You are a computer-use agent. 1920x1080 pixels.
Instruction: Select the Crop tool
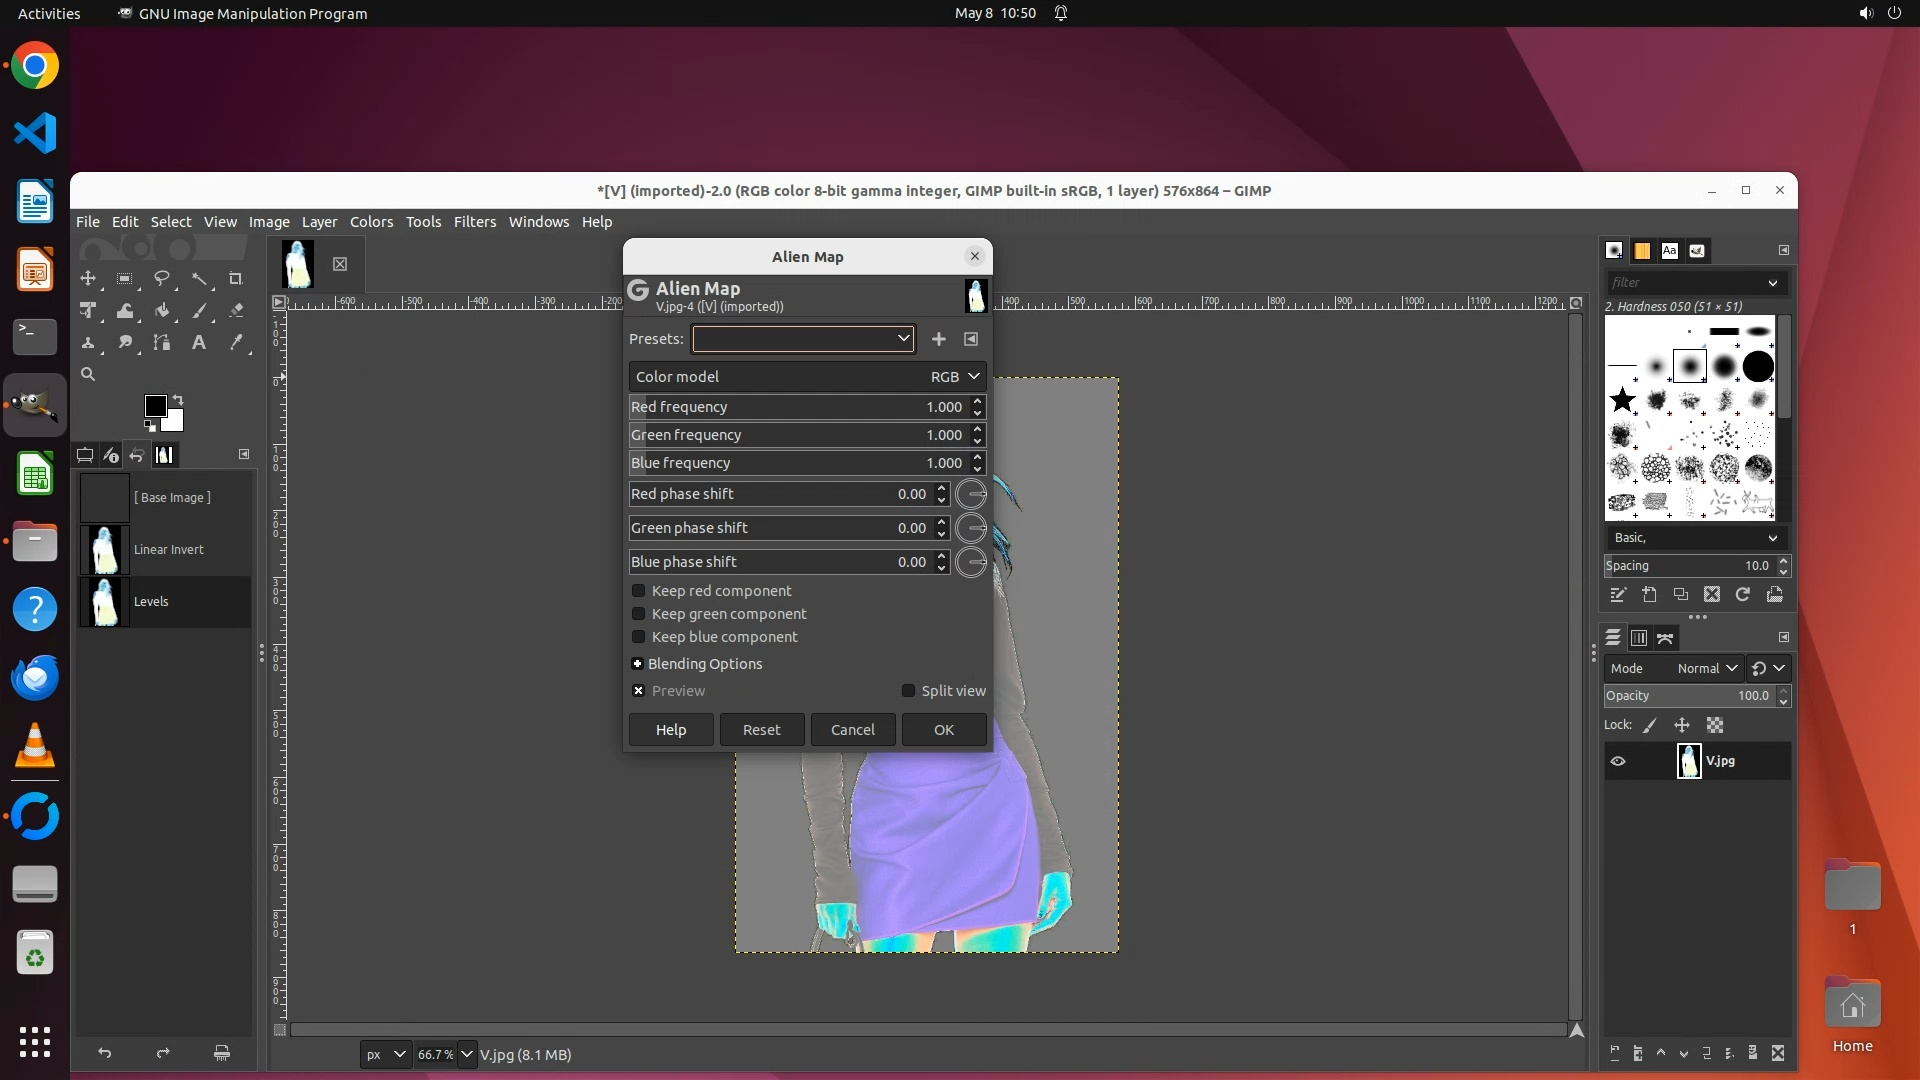[236, 279]
